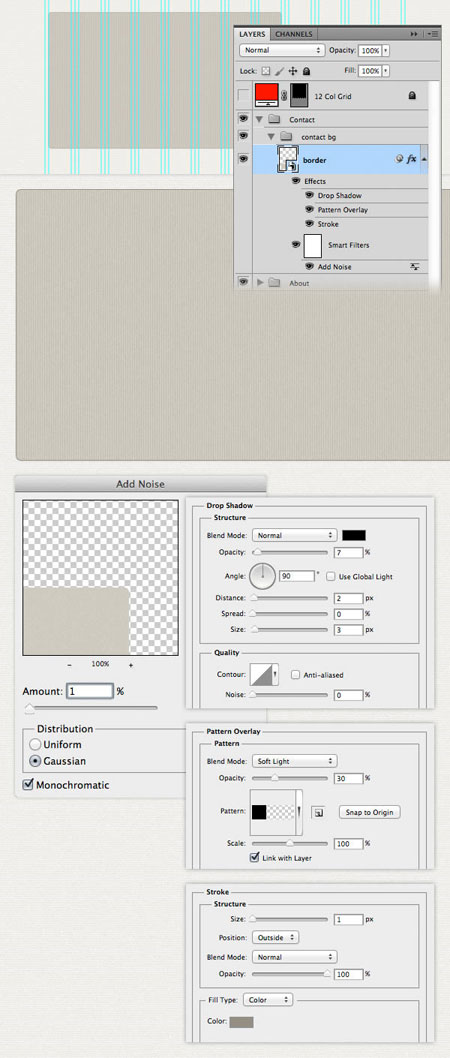450x1058 pixels.
Task: Switch to the Channels tab
Action: [294, 34]
